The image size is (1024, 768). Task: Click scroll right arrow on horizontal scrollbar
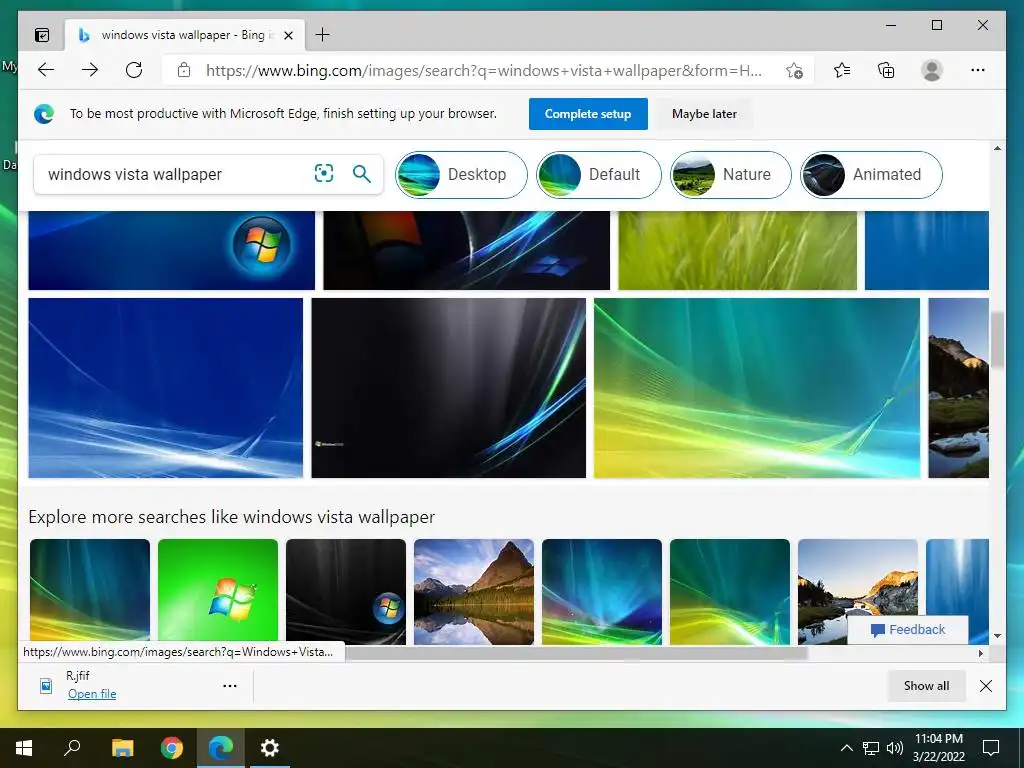[x=980, y=653]
